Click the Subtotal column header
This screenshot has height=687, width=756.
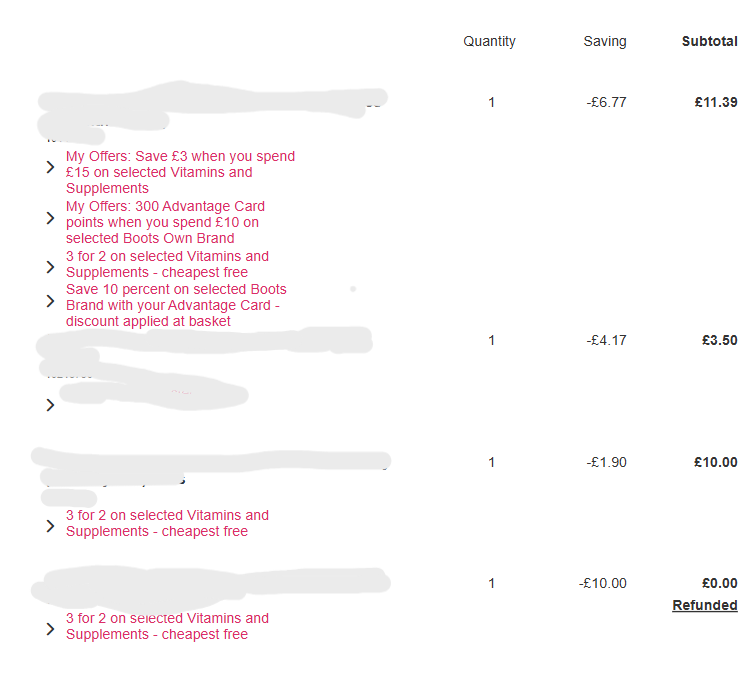click(x=709, y=41)
